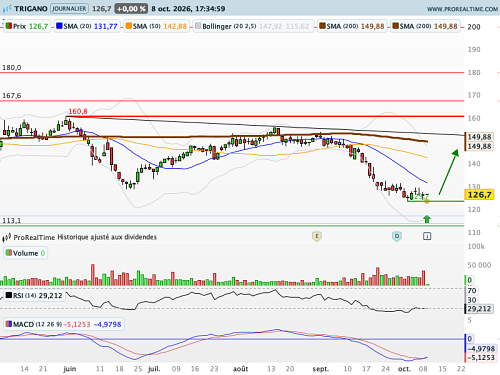The image size is (500, 375).
Task: Click the 29,212 RSI value tag
Action: coord(479,309)
